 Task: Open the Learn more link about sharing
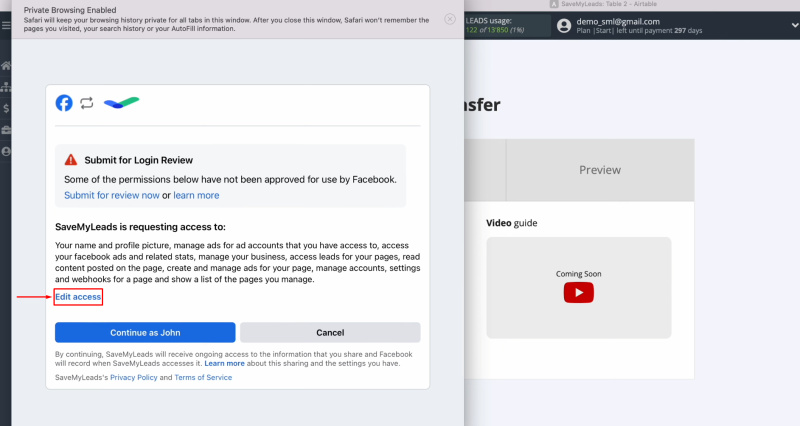(224, 363)
